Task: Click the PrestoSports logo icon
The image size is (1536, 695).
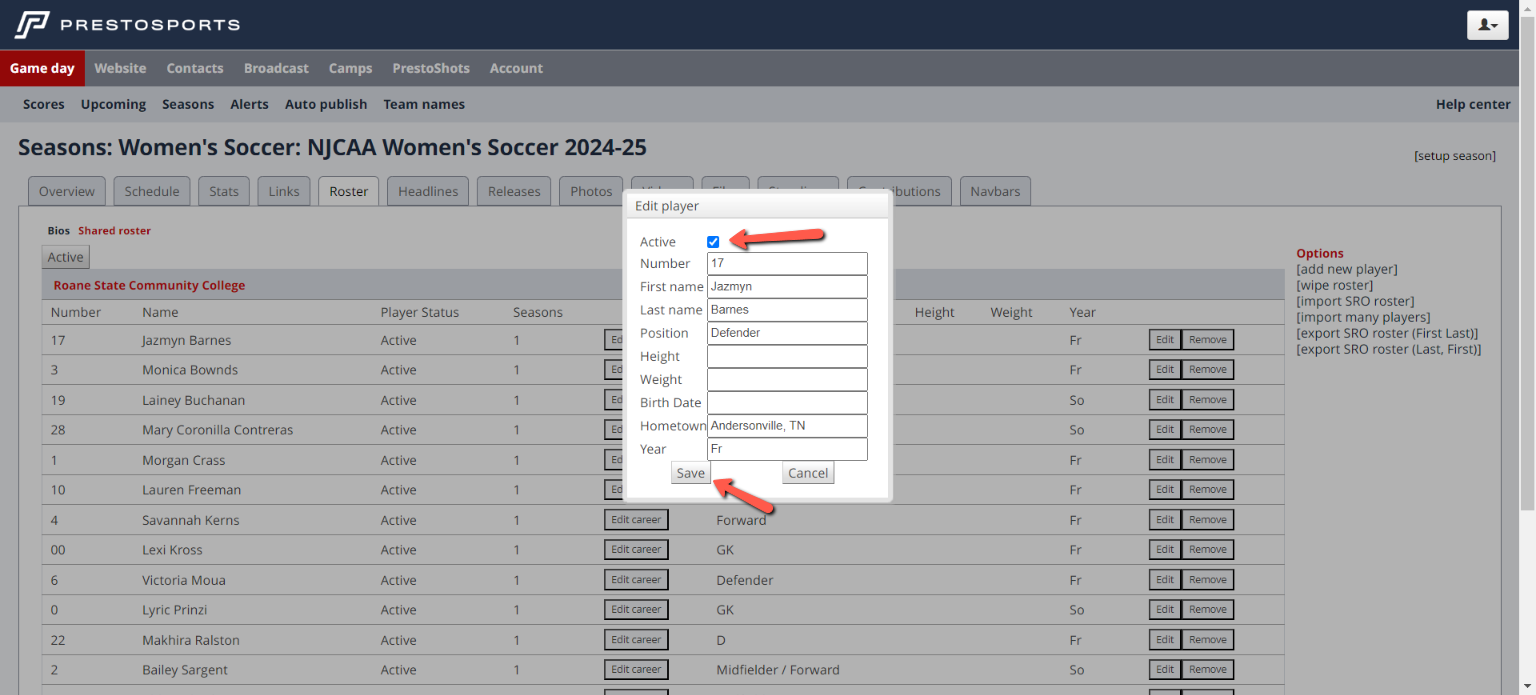Action: point(31,24)
